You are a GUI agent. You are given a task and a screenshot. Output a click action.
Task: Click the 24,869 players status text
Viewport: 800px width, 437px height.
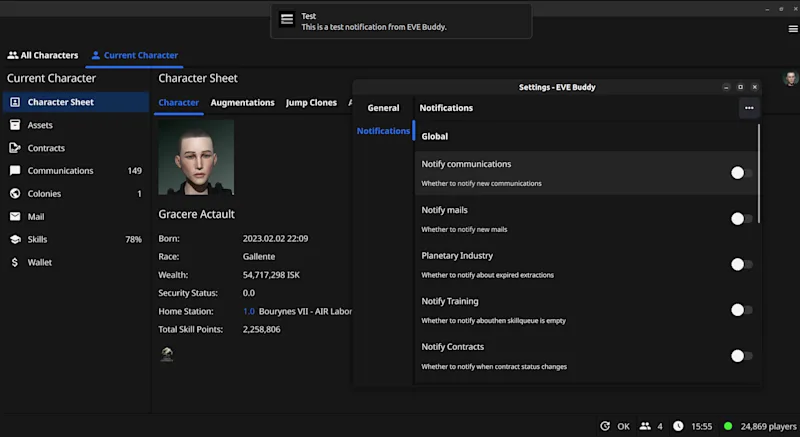pos(768,426)
